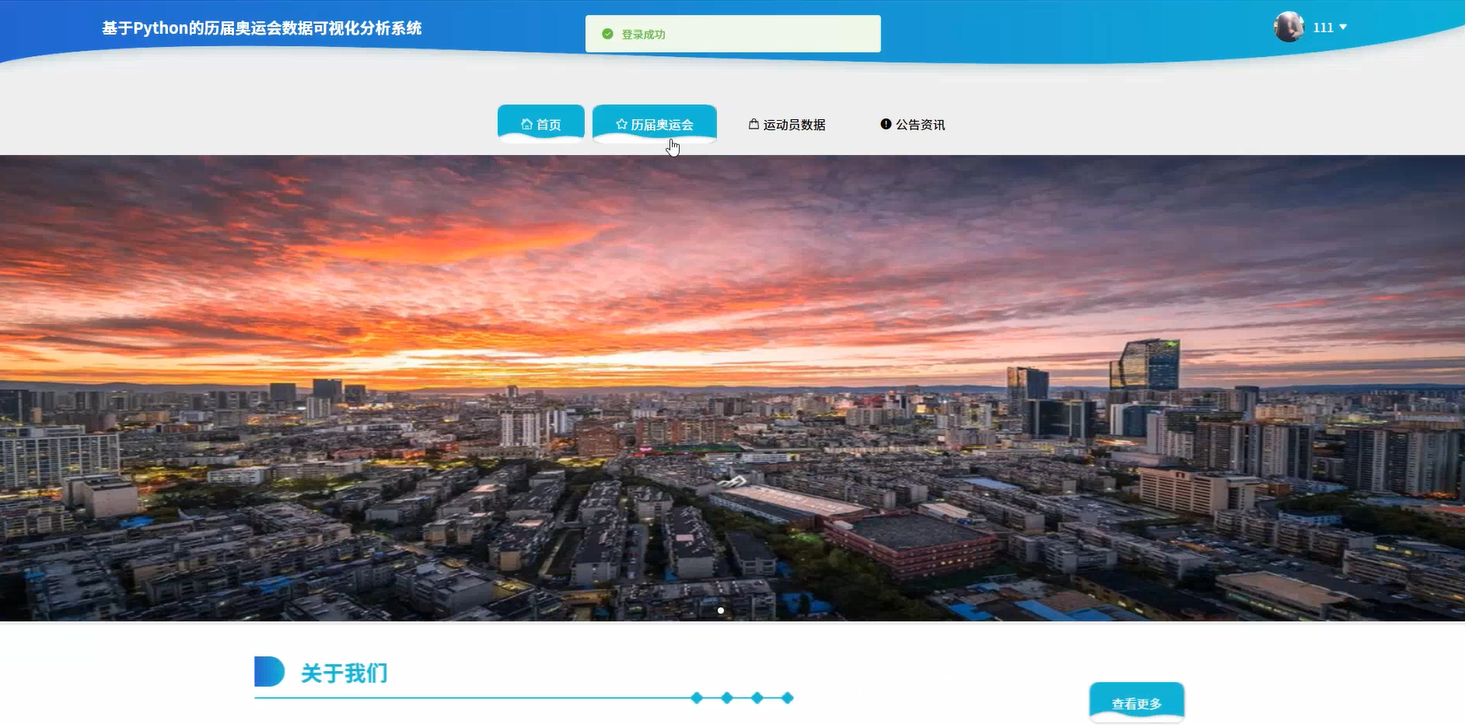Open the 首页 navigation tab
The width and height of the screenshot is (1465, 725).
541,124
